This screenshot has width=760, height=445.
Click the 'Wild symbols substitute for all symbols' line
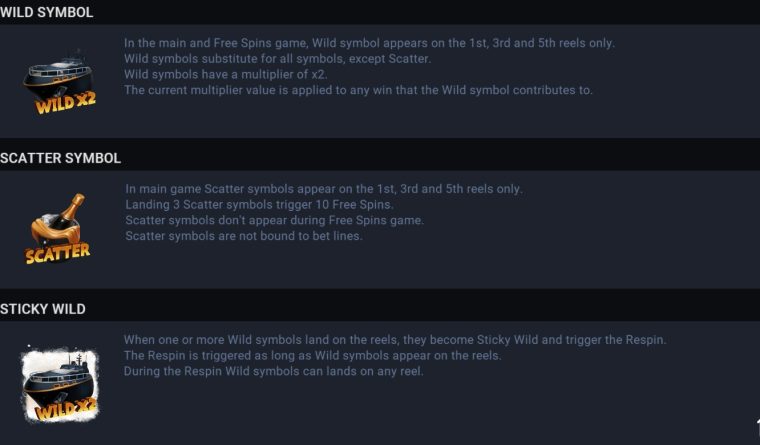tap(277, 59)
